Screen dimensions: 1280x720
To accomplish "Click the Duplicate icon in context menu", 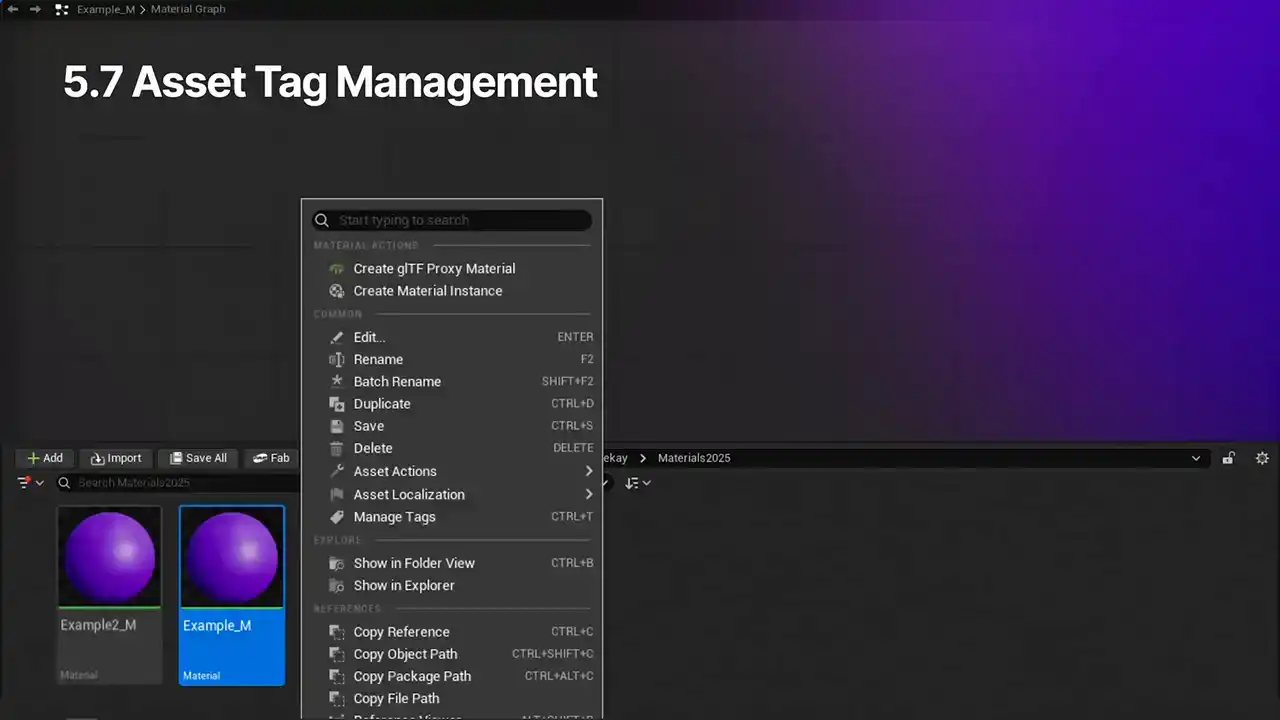I will tap(336, 404).
